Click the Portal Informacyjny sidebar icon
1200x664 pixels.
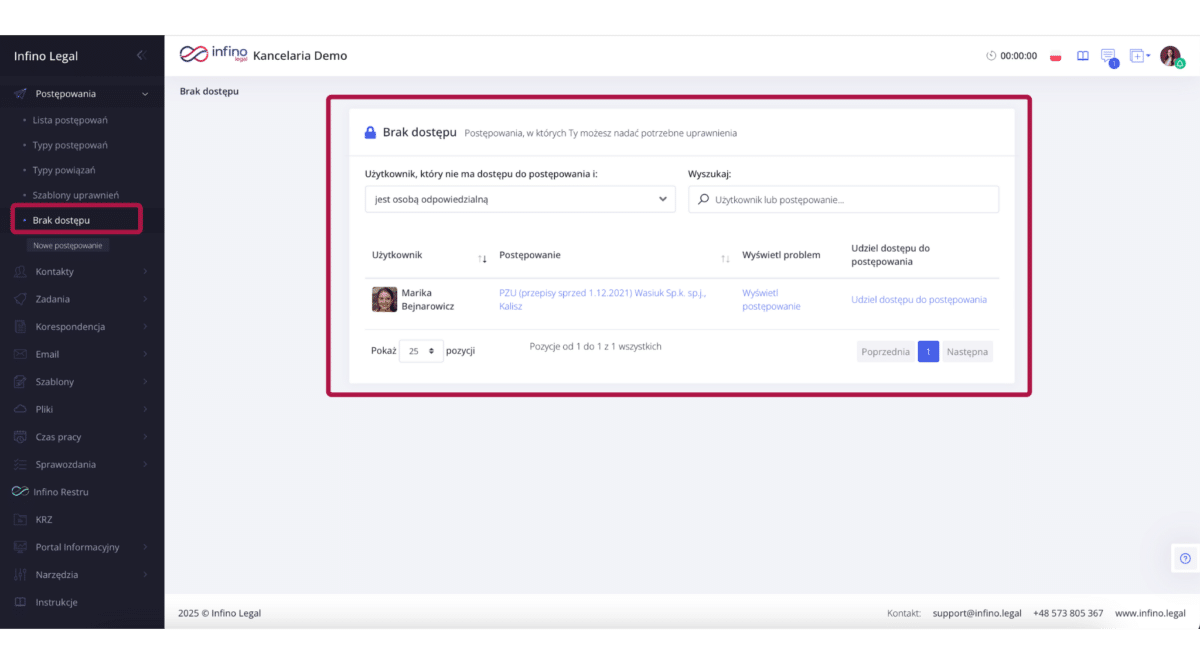tap(20, 547)
